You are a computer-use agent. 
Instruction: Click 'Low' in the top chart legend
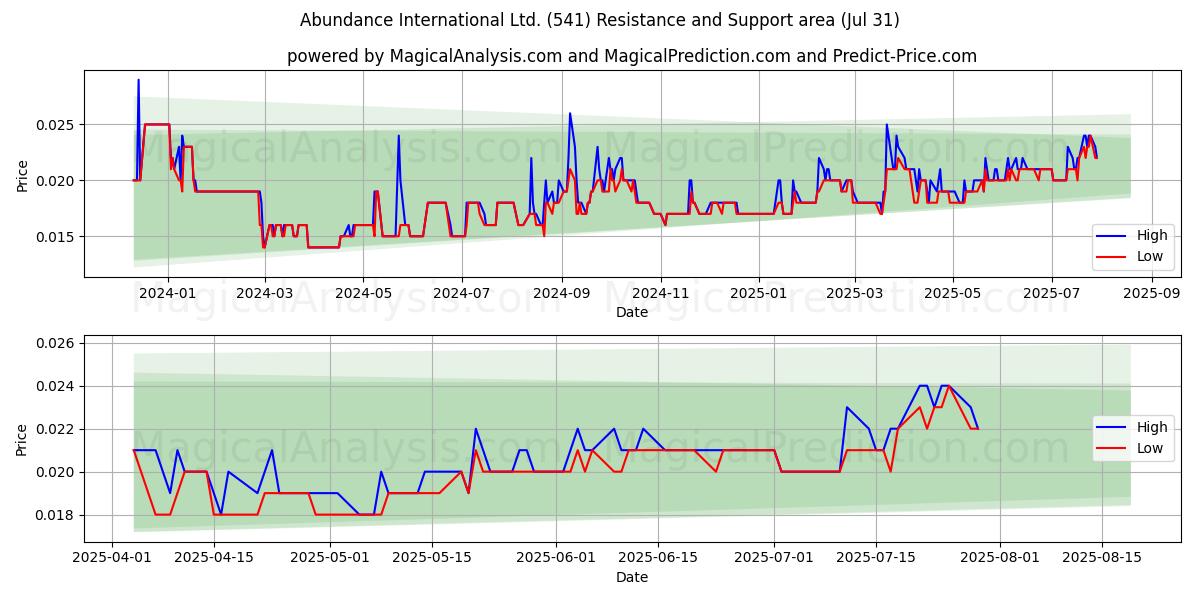point(1150,256)
